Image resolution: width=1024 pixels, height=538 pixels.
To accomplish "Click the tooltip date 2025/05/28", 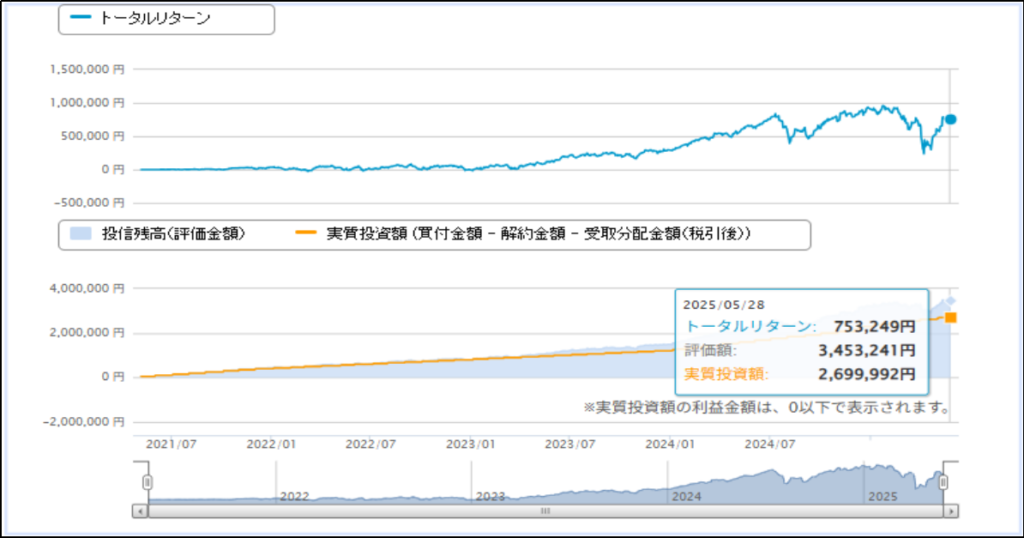I will [724, 305].
